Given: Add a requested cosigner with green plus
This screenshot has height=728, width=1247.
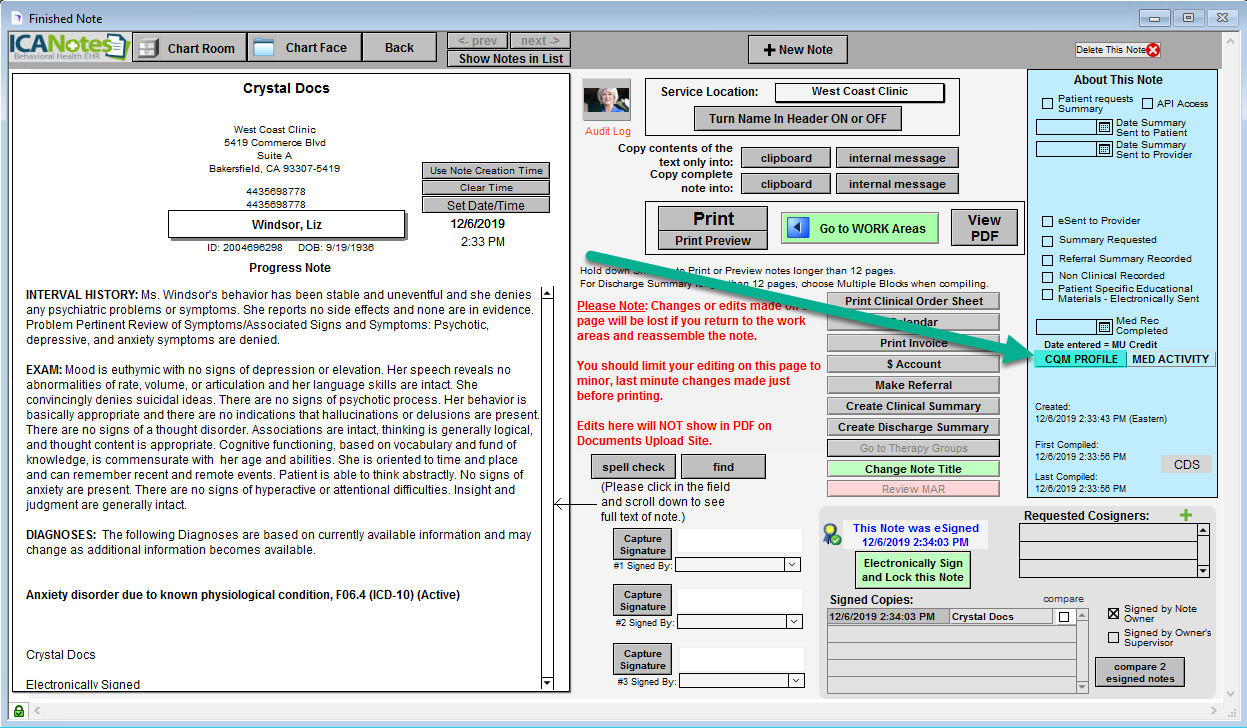Looking at the screenshot, I should 1186,515.
